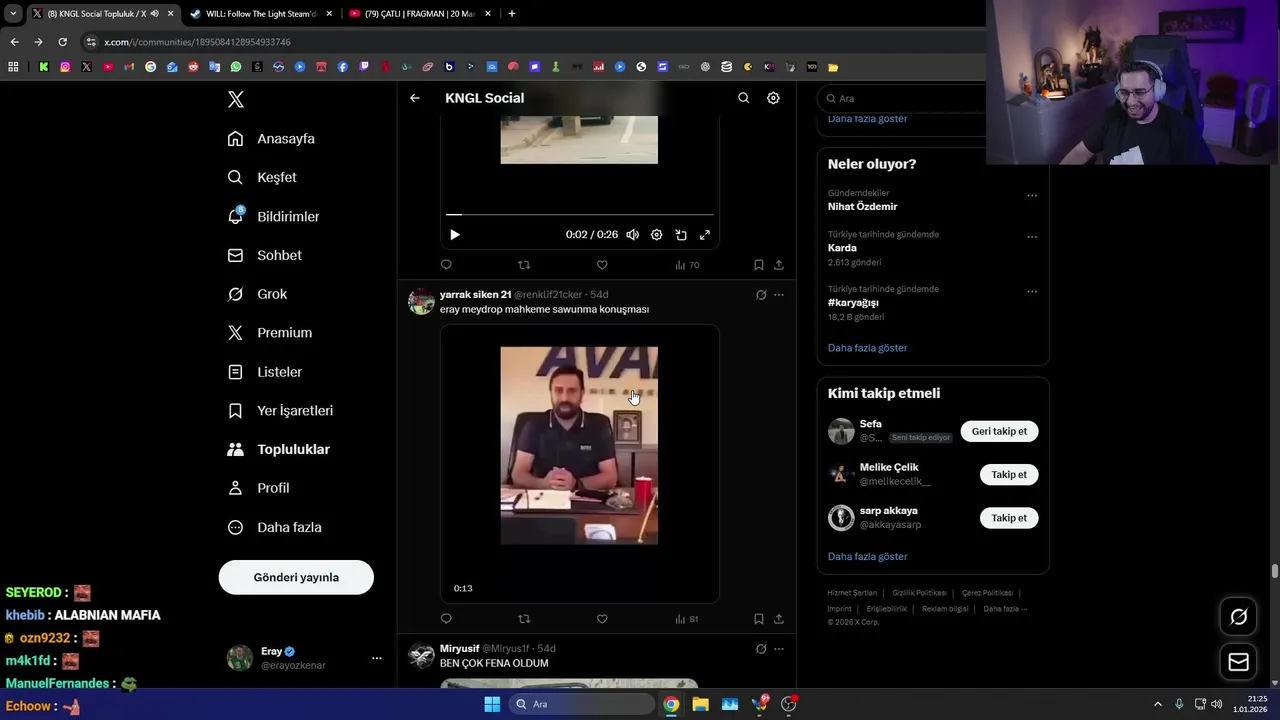The width and height of the screenshot is (1280, 720).
Task: Click the X search box Ara
Action: click(900, 98)
